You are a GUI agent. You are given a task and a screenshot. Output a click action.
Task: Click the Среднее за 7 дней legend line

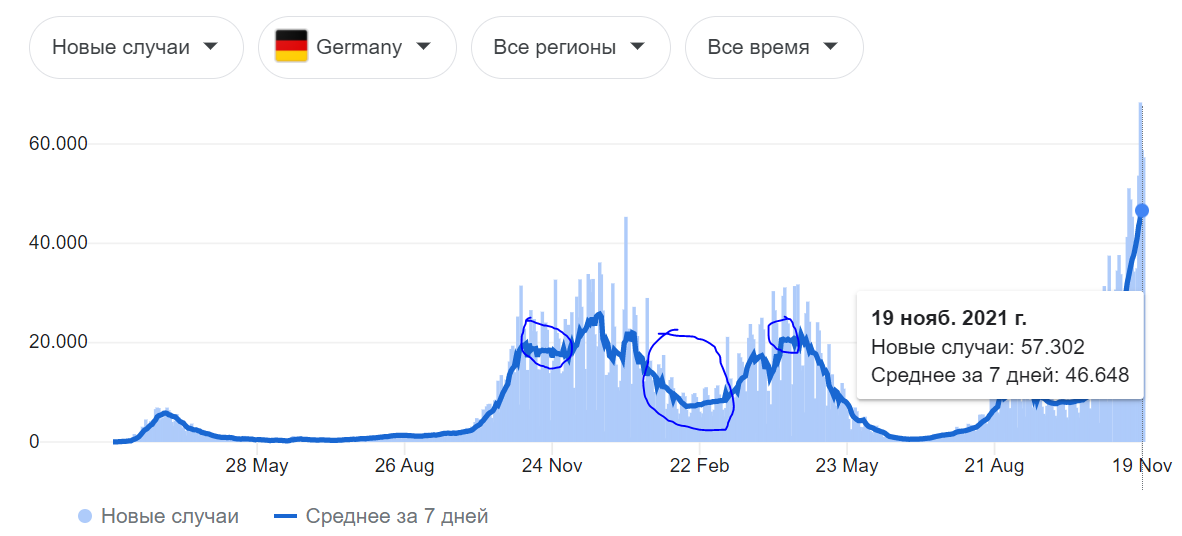(x=286, y=516)
